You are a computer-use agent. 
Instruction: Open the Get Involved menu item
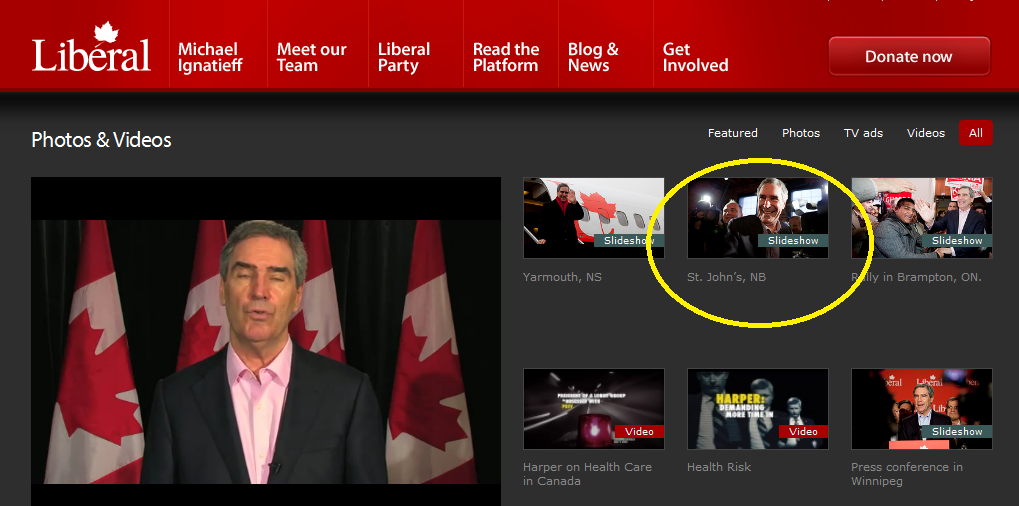(695, 57)
